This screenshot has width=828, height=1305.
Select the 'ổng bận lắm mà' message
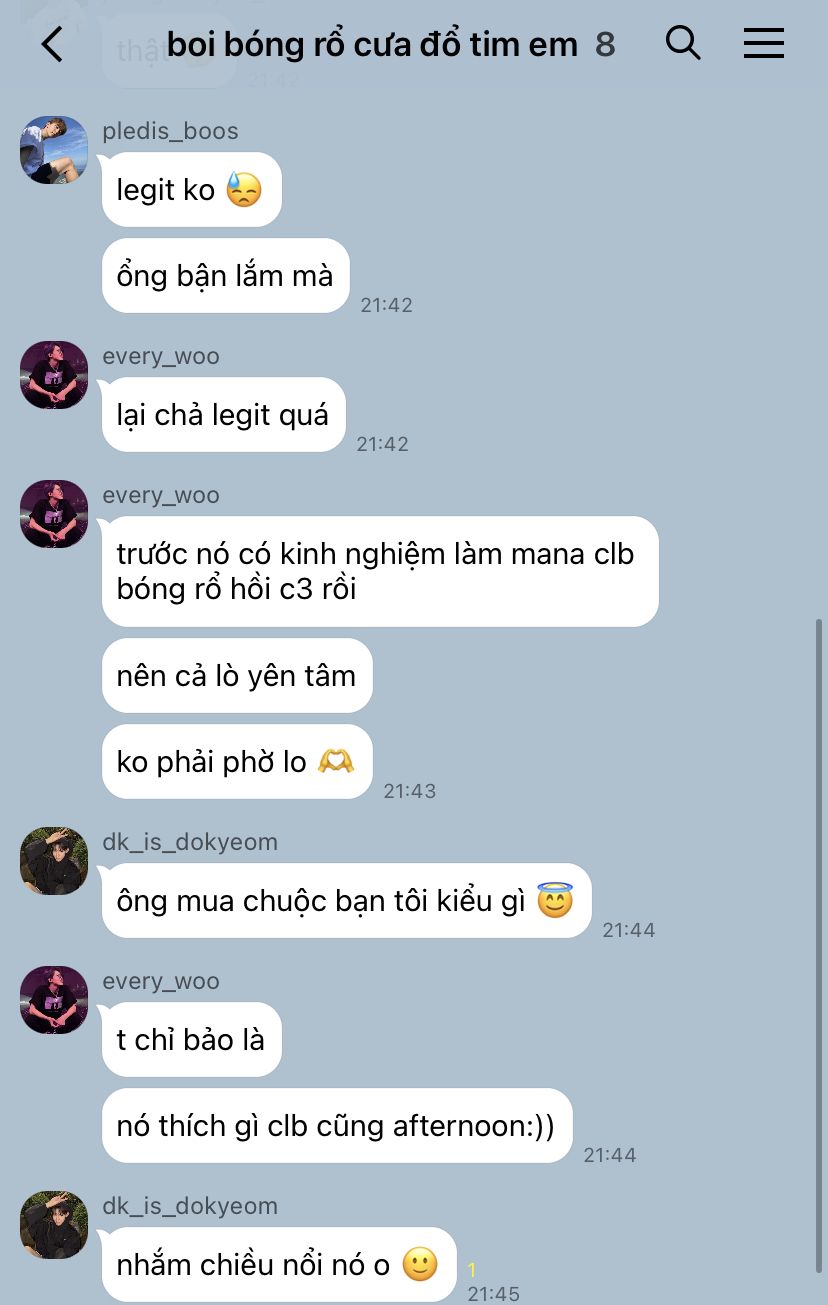[x=226, y=275]
